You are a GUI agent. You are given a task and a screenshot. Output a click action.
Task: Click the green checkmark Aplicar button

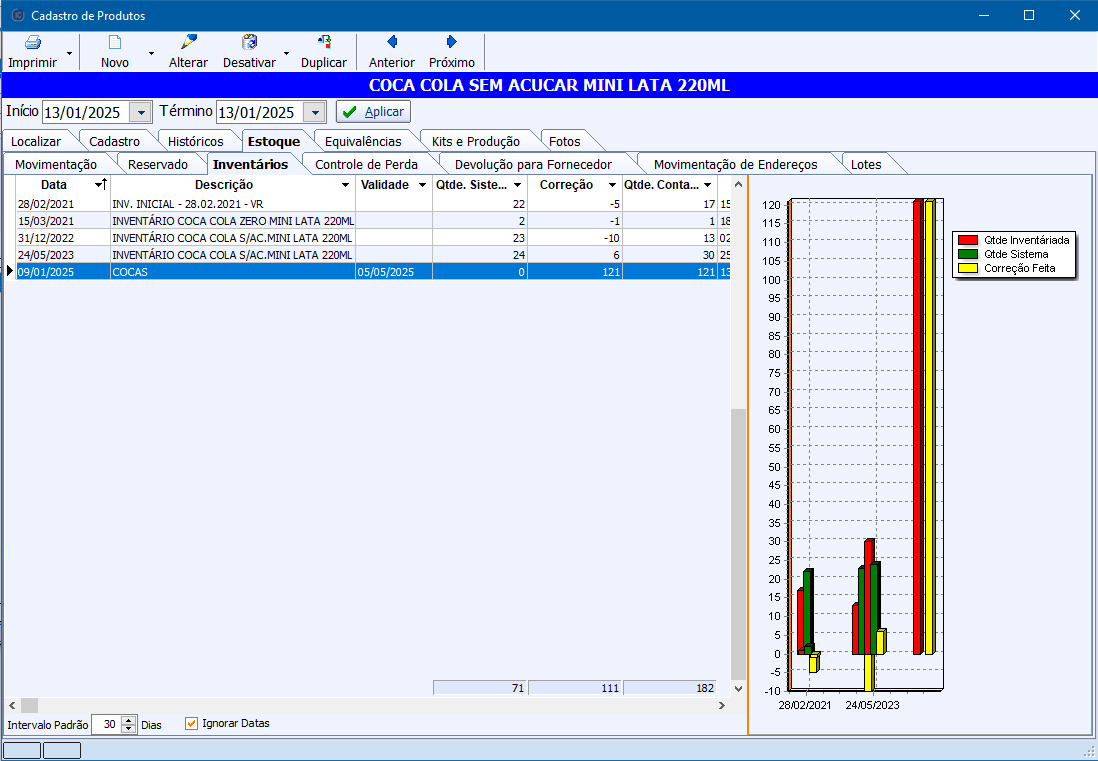click(x=373, y=112)
